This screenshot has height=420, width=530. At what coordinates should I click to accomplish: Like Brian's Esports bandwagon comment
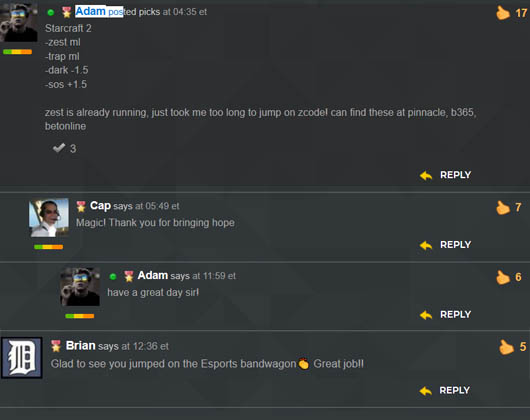click(x=506, y=347)
